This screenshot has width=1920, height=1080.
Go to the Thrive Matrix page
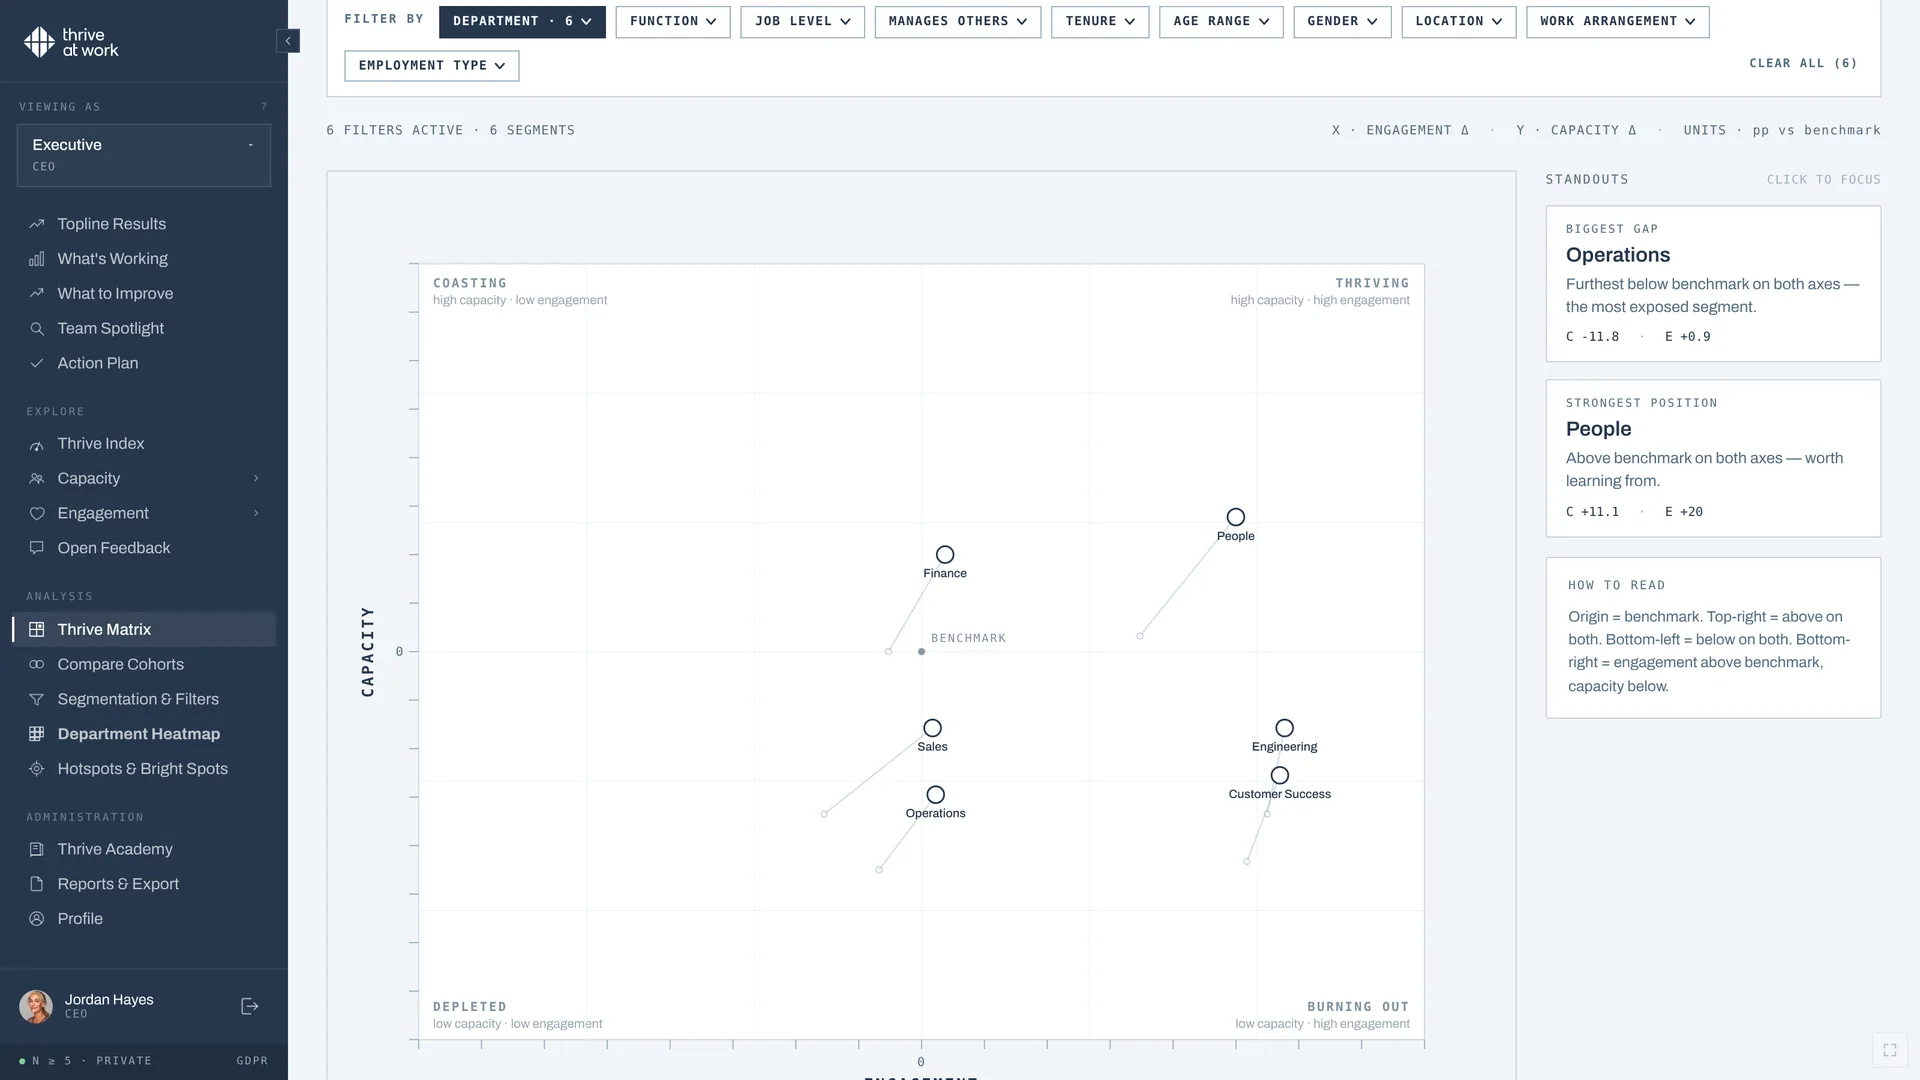144,629
